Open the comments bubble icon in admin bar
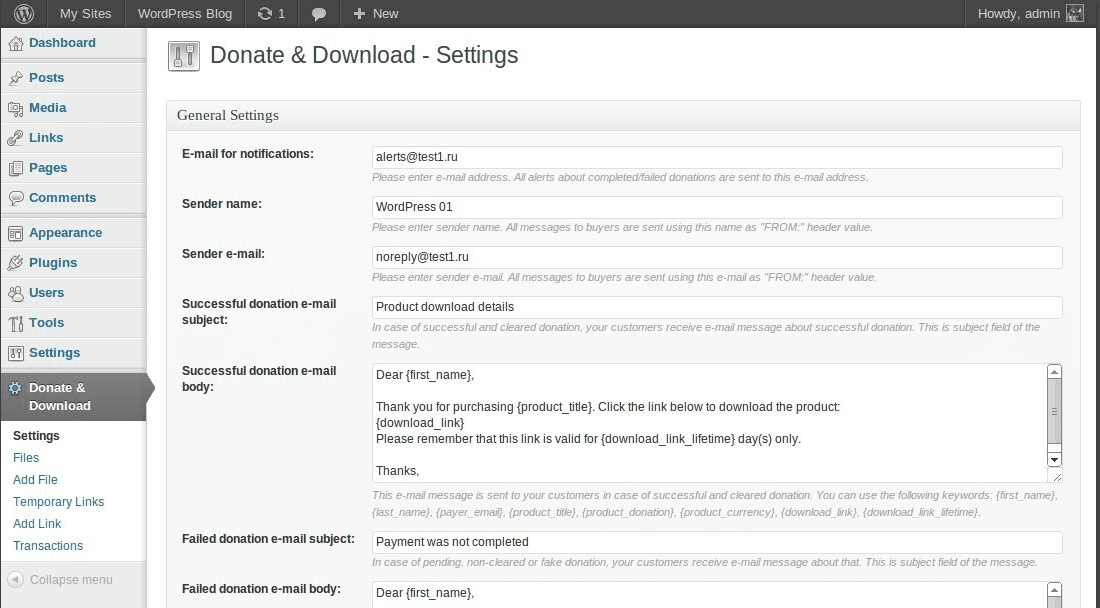This screenshot has height=608, width=1100. pyautogui.click(x=318, y=14)
